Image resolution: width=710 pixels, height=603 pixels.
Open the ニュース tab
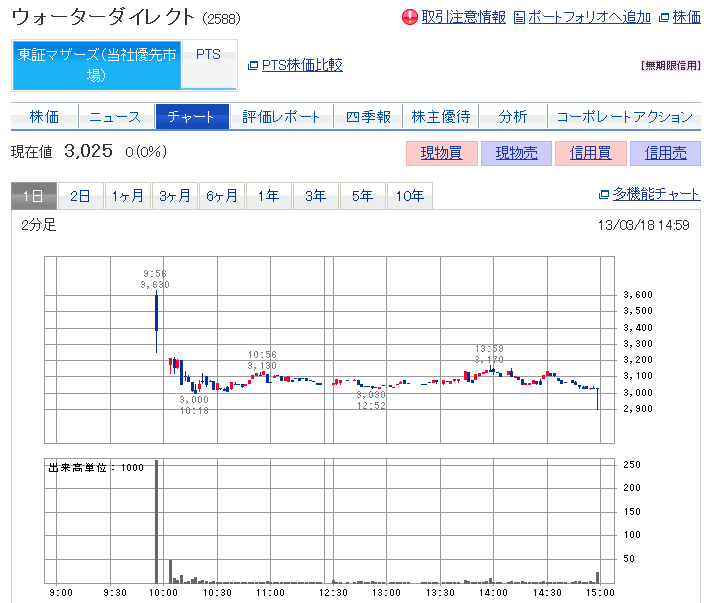[115, 117]
